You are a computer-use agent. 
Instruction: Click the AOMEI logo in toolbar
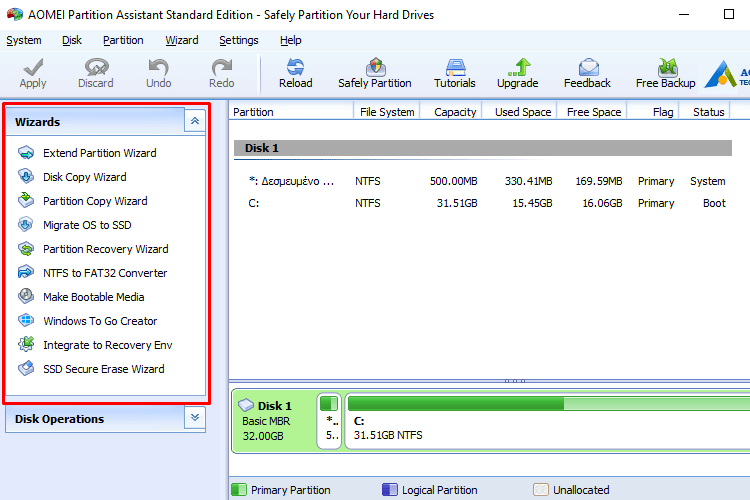pos(720,74)
